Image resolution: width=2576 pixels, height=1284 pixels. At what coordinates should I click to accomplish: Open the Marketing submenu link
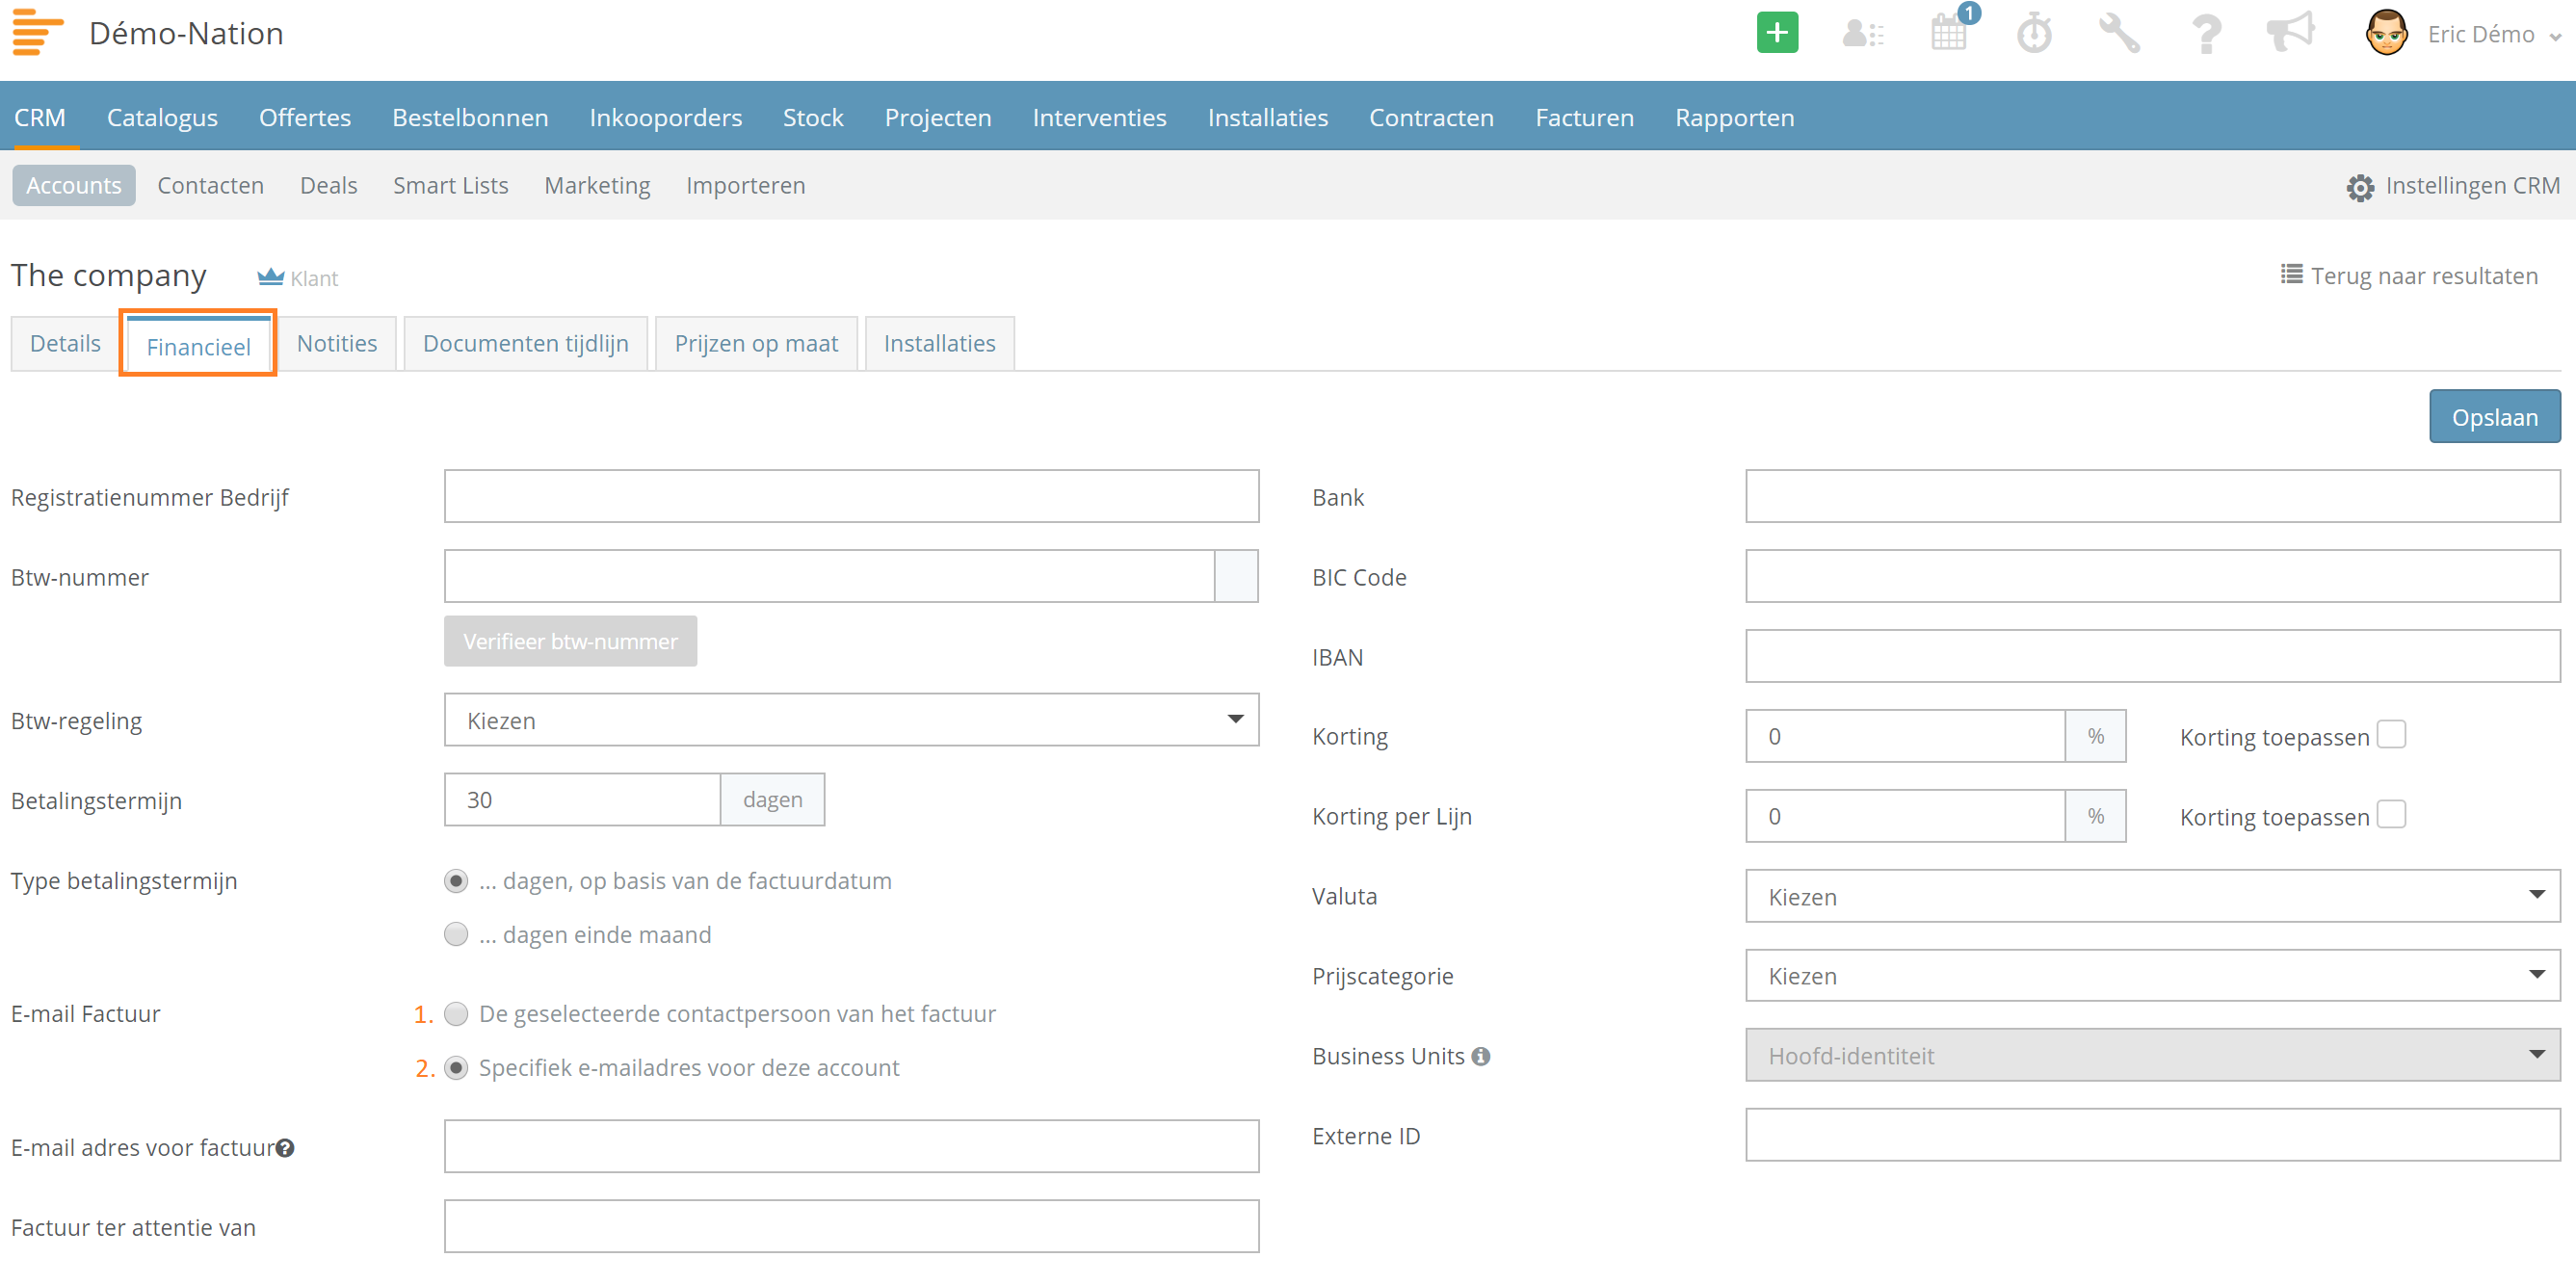click(597, 185)
